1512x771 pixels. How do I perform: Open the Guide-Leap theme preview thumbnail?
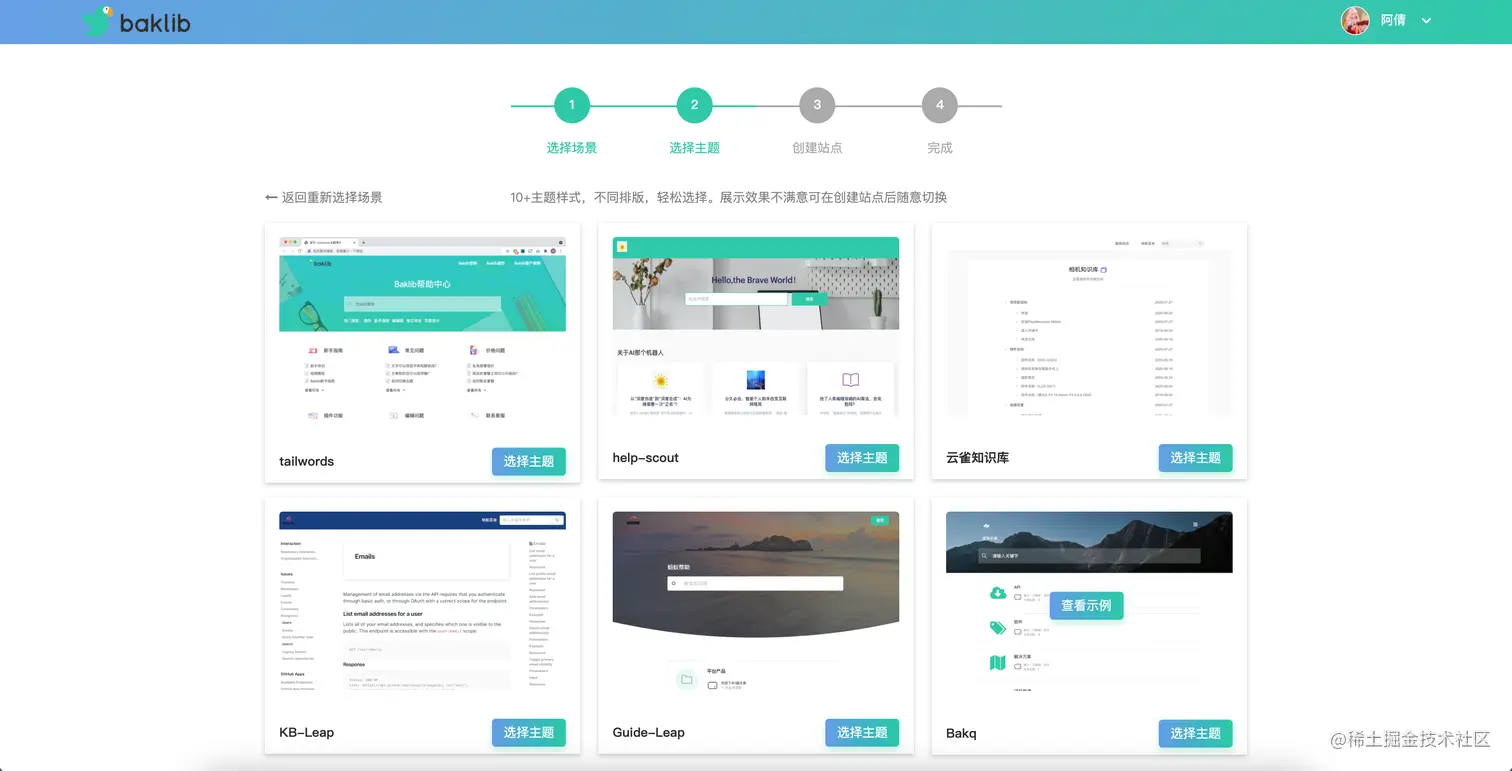(x=756, y=601)
